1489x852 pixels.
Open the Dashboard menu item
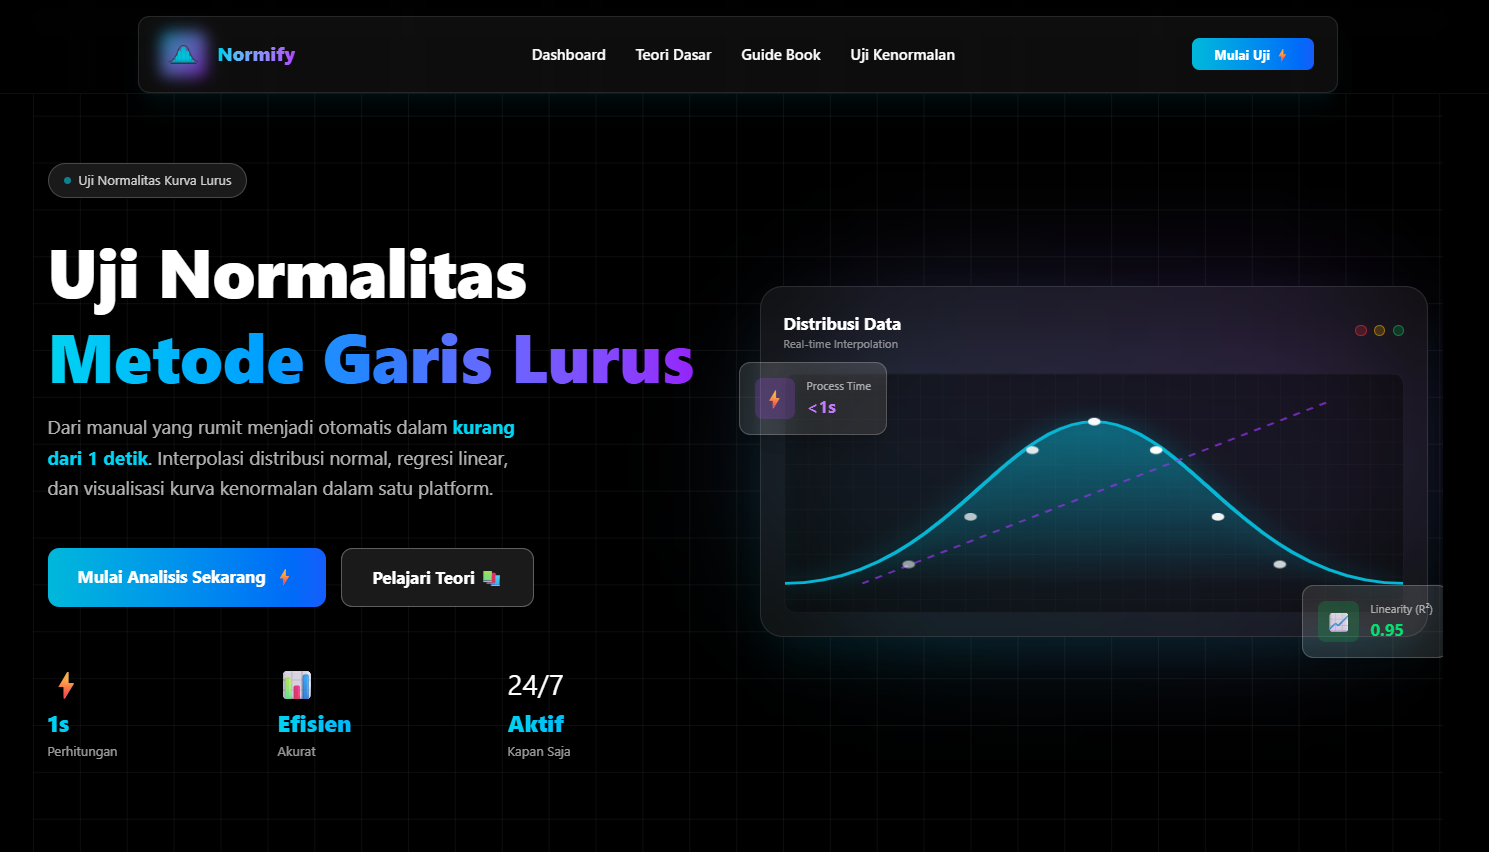(x=568, y=55)
